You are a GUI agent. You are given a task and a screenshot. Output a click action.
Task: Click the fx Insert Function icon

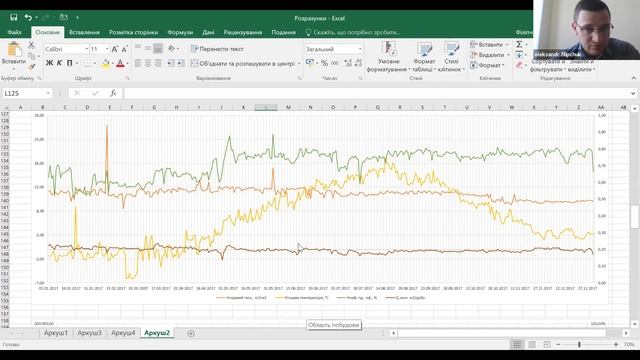[113, 93]
